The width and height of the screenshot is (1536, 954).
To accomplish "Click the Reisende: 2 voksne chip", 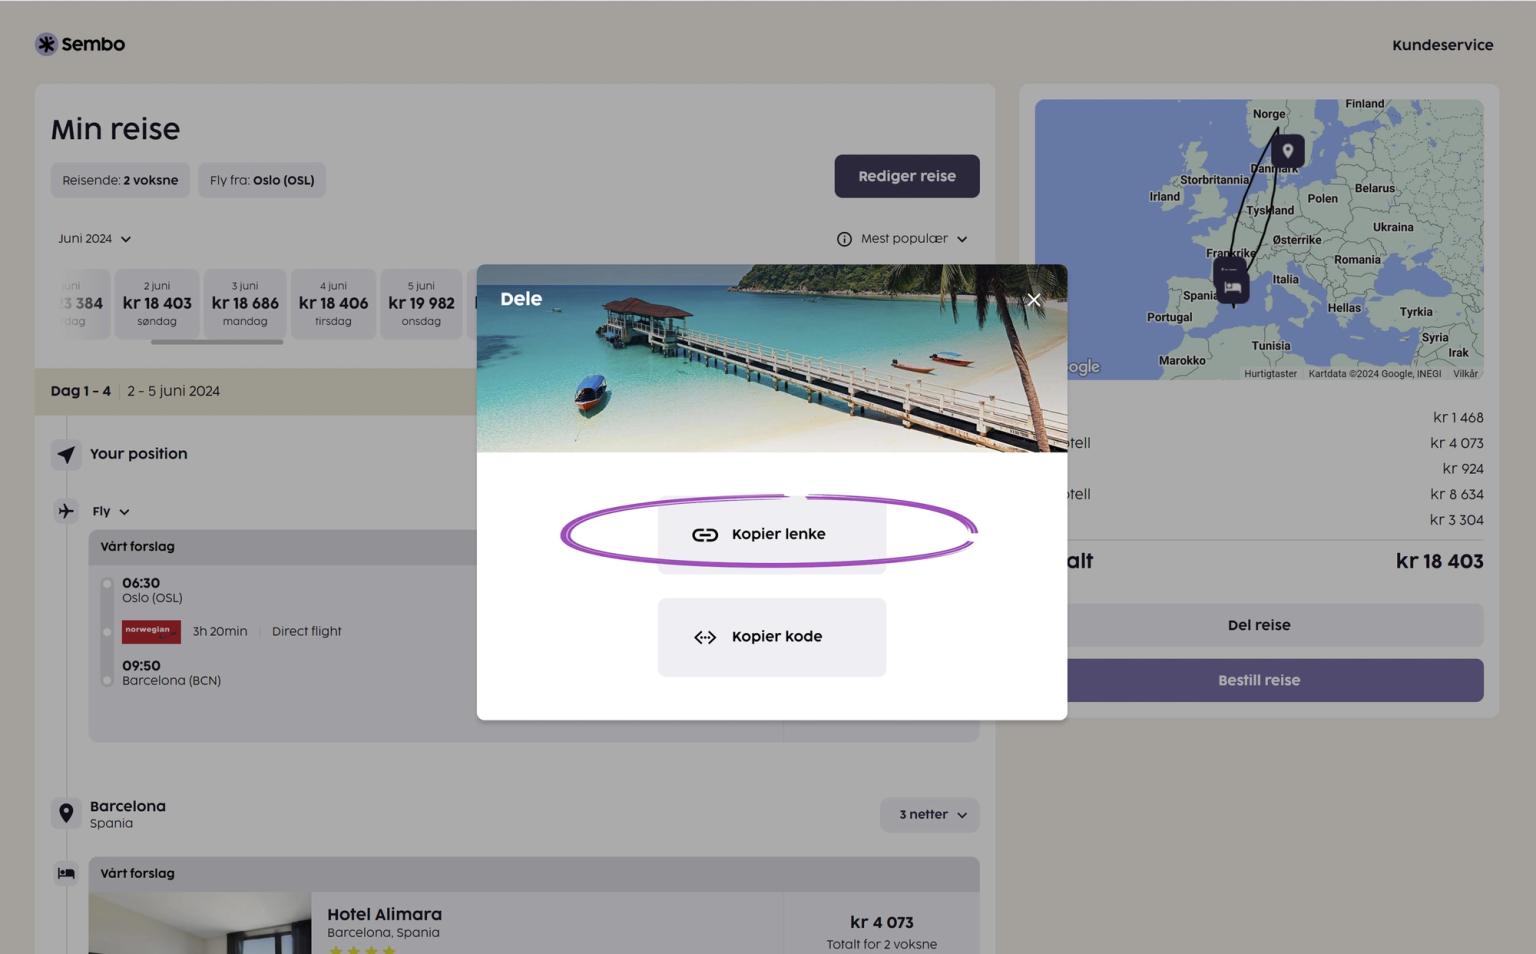I will [120, 180].
